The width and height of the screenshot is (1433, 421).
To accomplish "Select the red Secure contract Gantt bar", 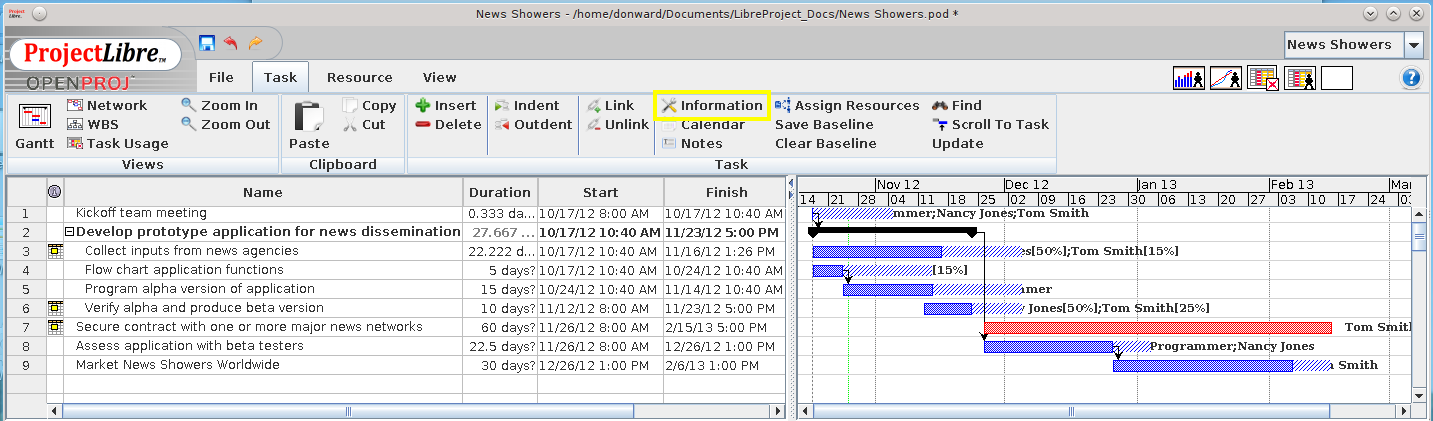I will [x=1158, y=328].
